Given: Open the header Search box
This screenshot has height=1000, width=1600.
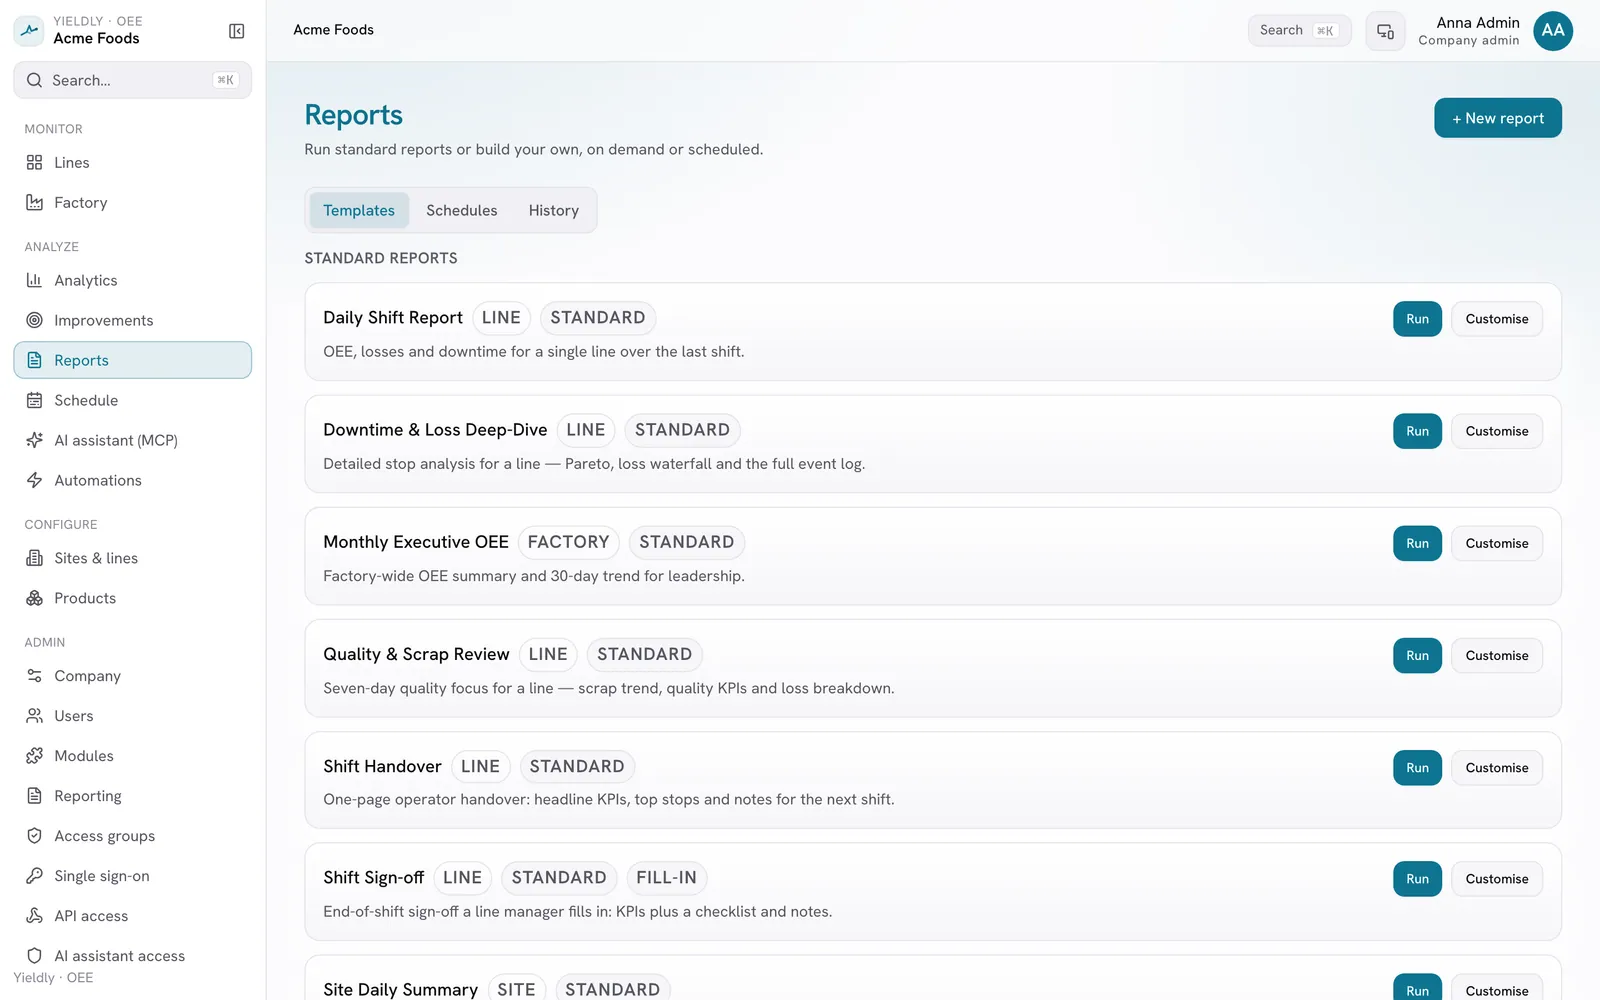Looking at the screenshot, I should [1299, 30].
